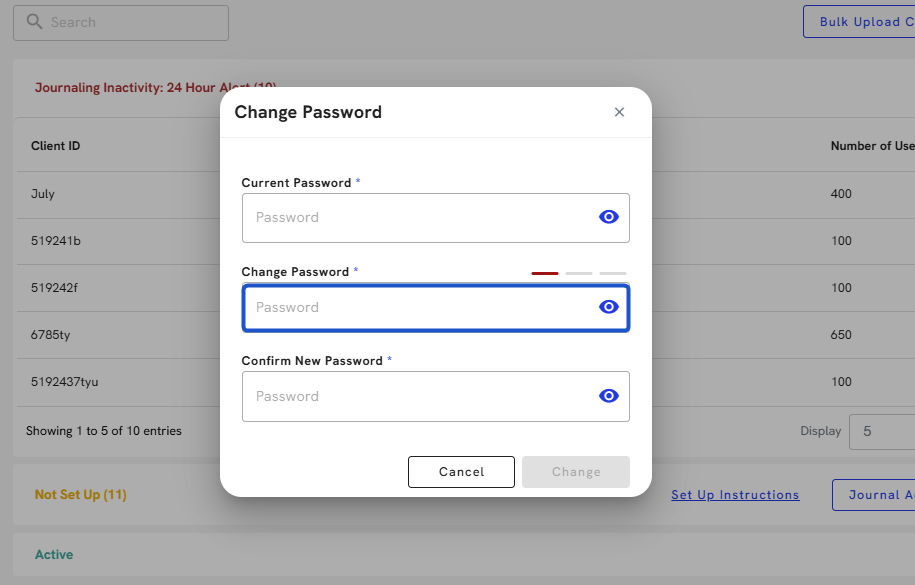The height and width of the screenshot is (585, 915).
Task: Open the Set Up Instructions link
Action: point(735,495)
